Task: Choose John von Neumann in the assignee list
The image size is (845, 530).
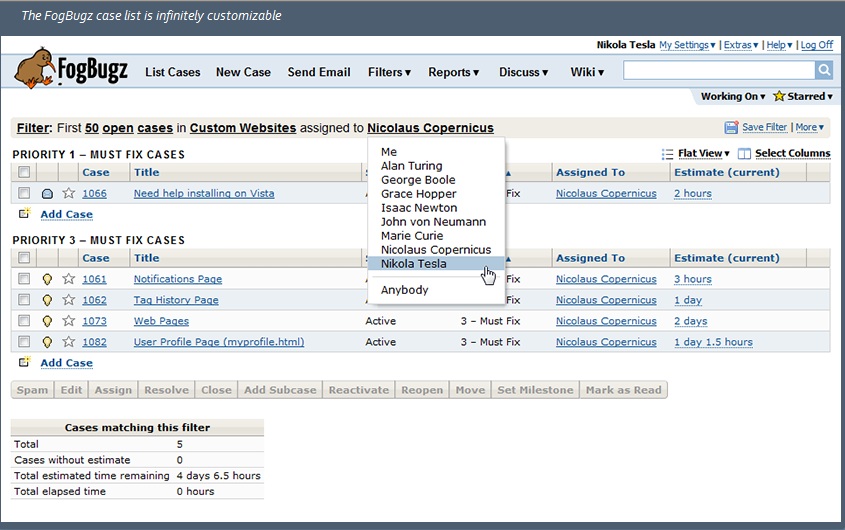Action: [436, 222]
